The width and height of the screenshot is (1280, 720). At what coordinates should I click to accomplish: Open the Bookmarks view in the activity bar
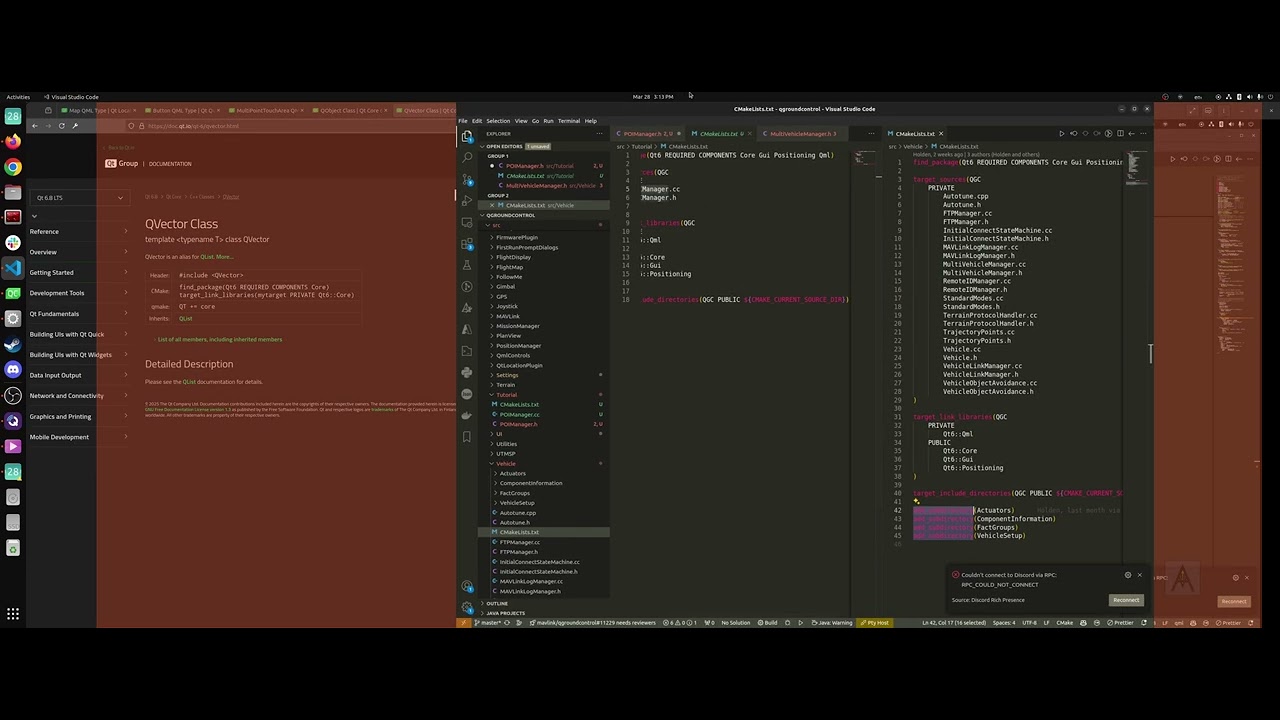tap(467, 437)
